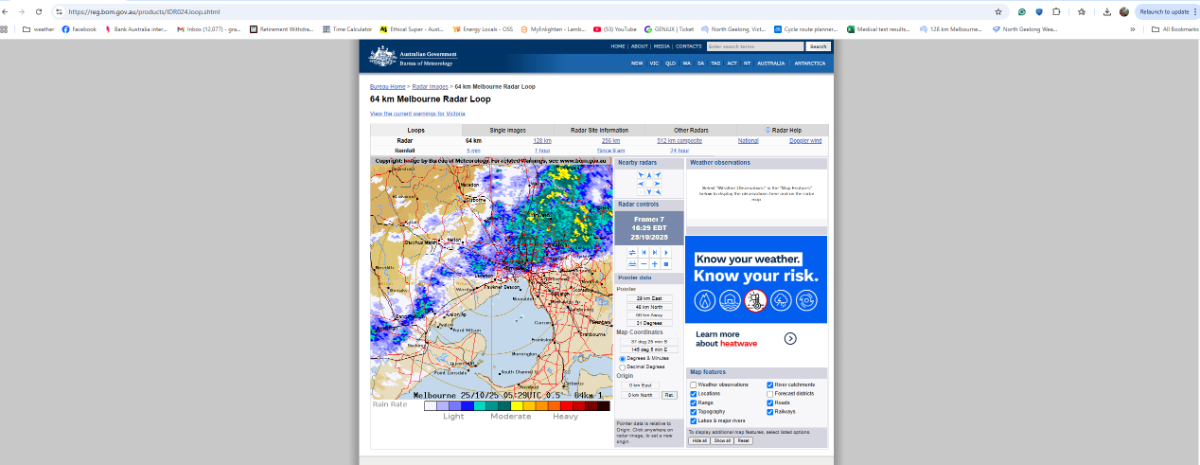Bookmark this page with the star icon
Image resolution: width=1200 pixels, height=465 pixels.
(x=998, y=12)
